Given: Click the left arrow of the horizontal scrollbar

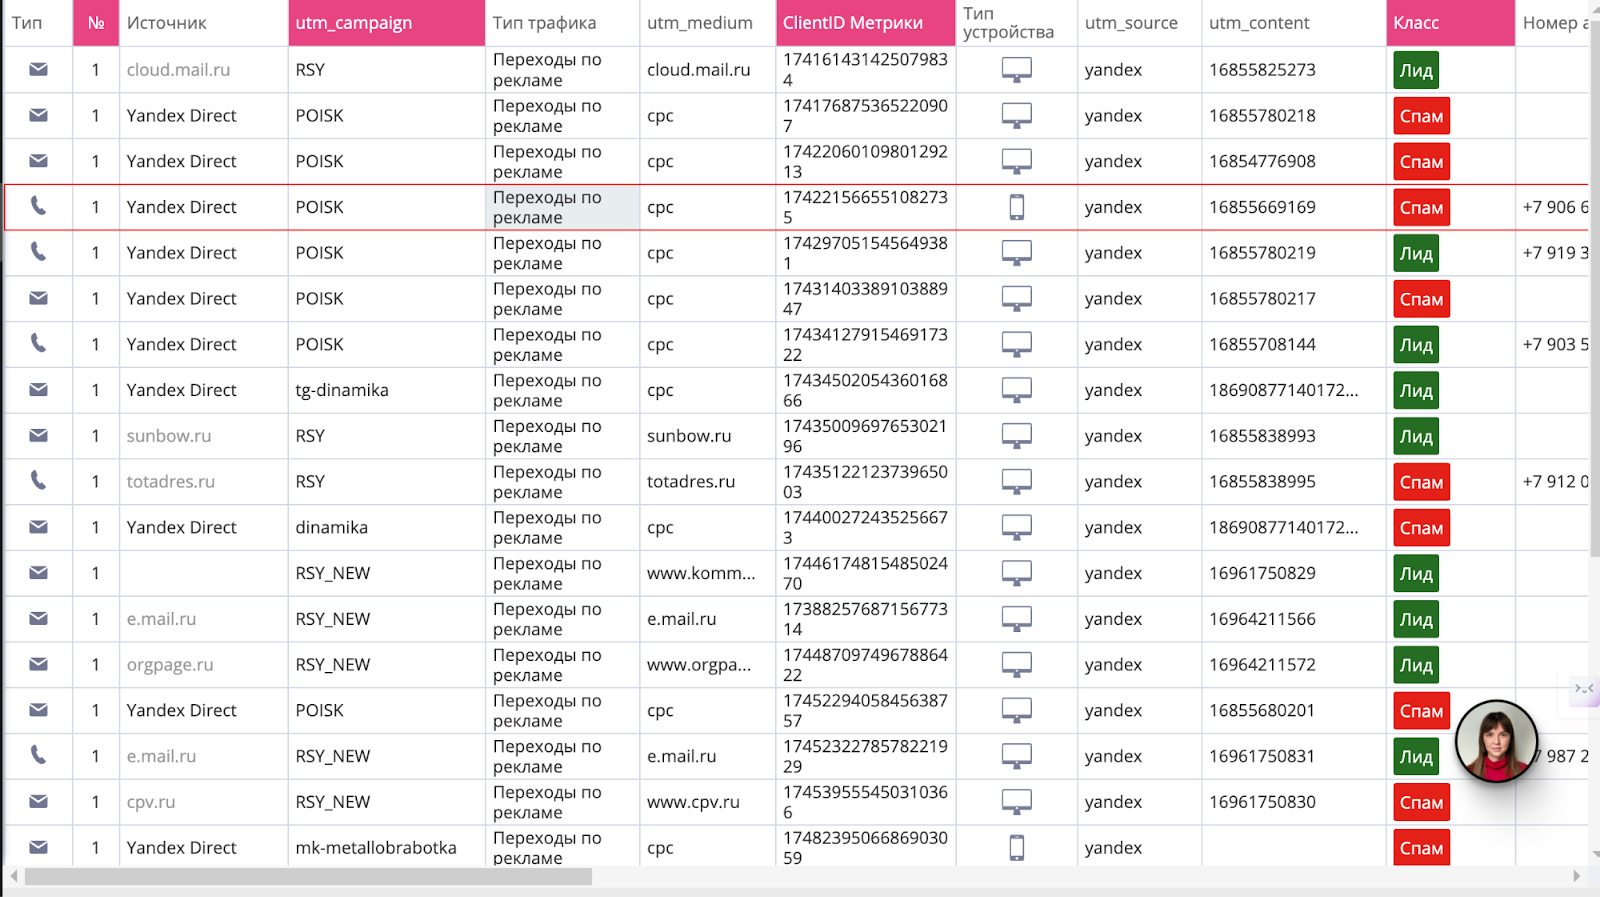Looking at the screenshot, I should 13,877.
